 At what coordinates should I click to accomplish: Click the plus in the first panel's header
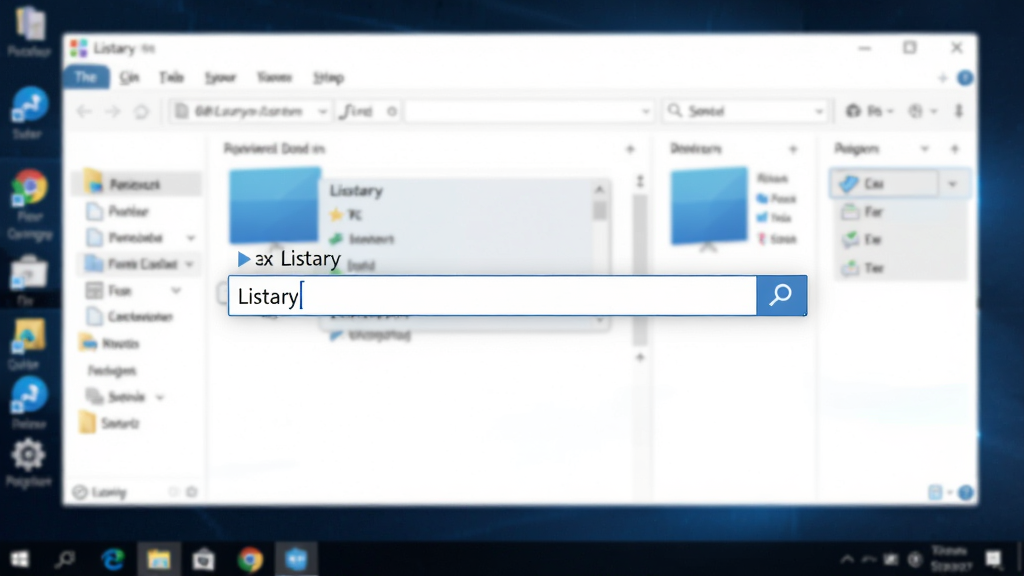(x=630, y=150)
